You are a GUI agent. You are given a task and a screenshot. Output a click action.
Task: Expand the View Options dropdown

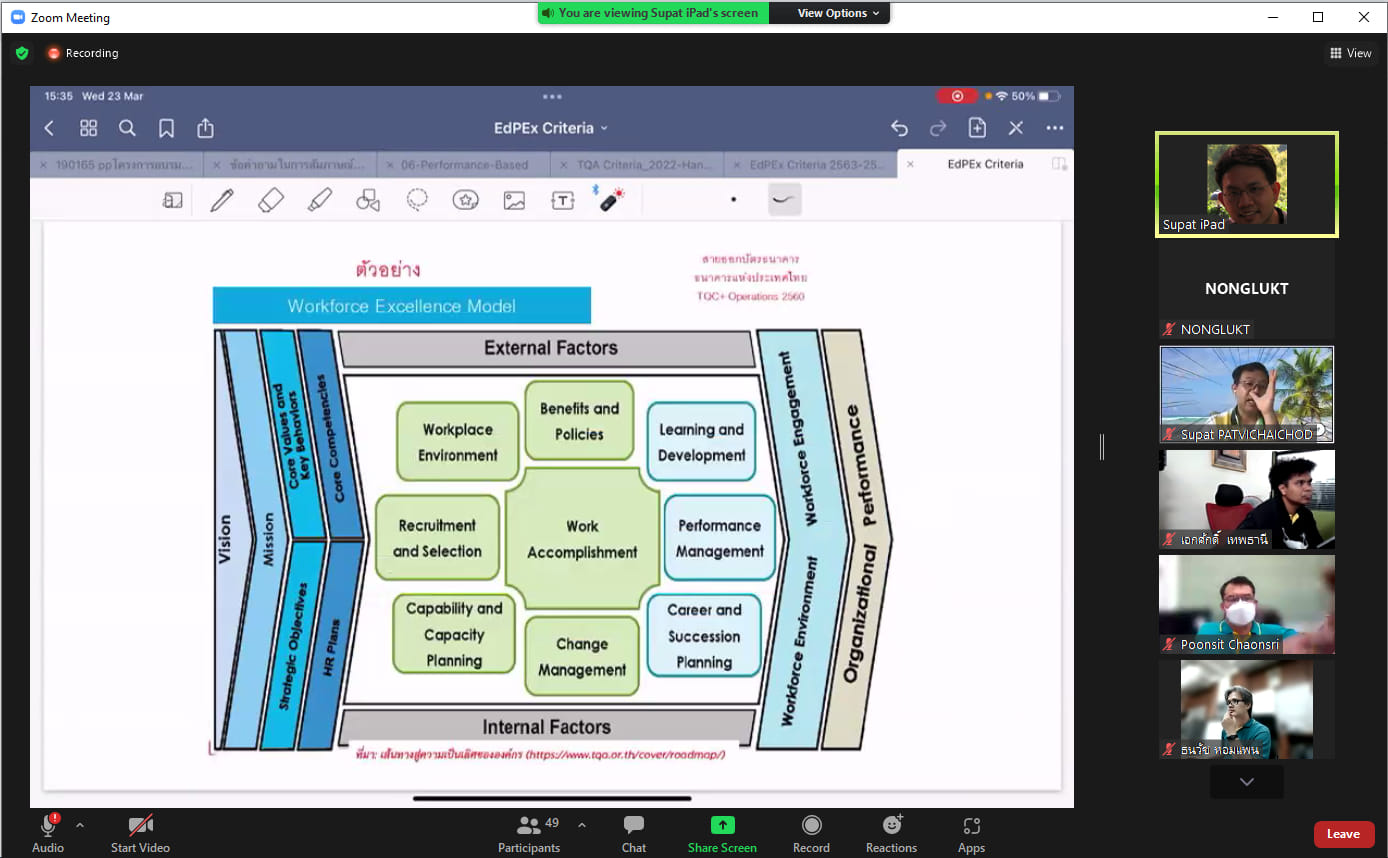838,13
